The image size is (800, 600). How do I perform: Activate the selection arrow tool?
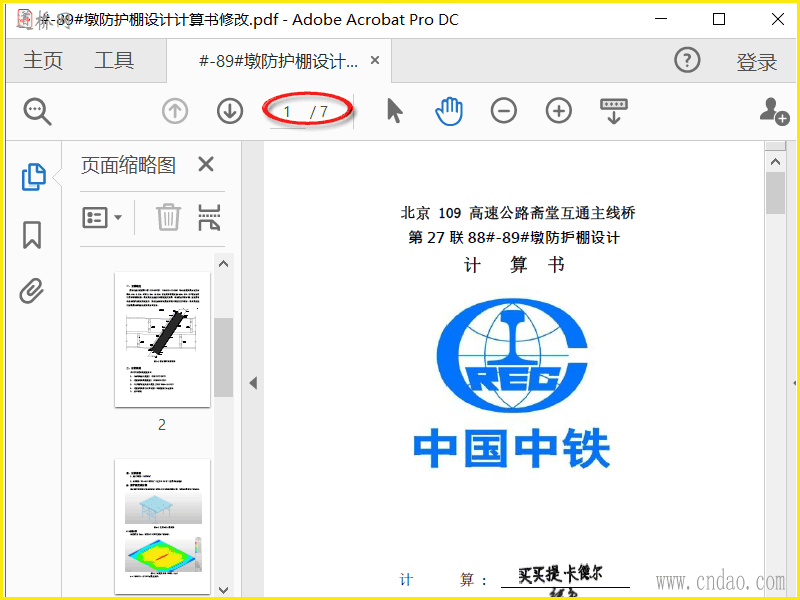[394, 111]
